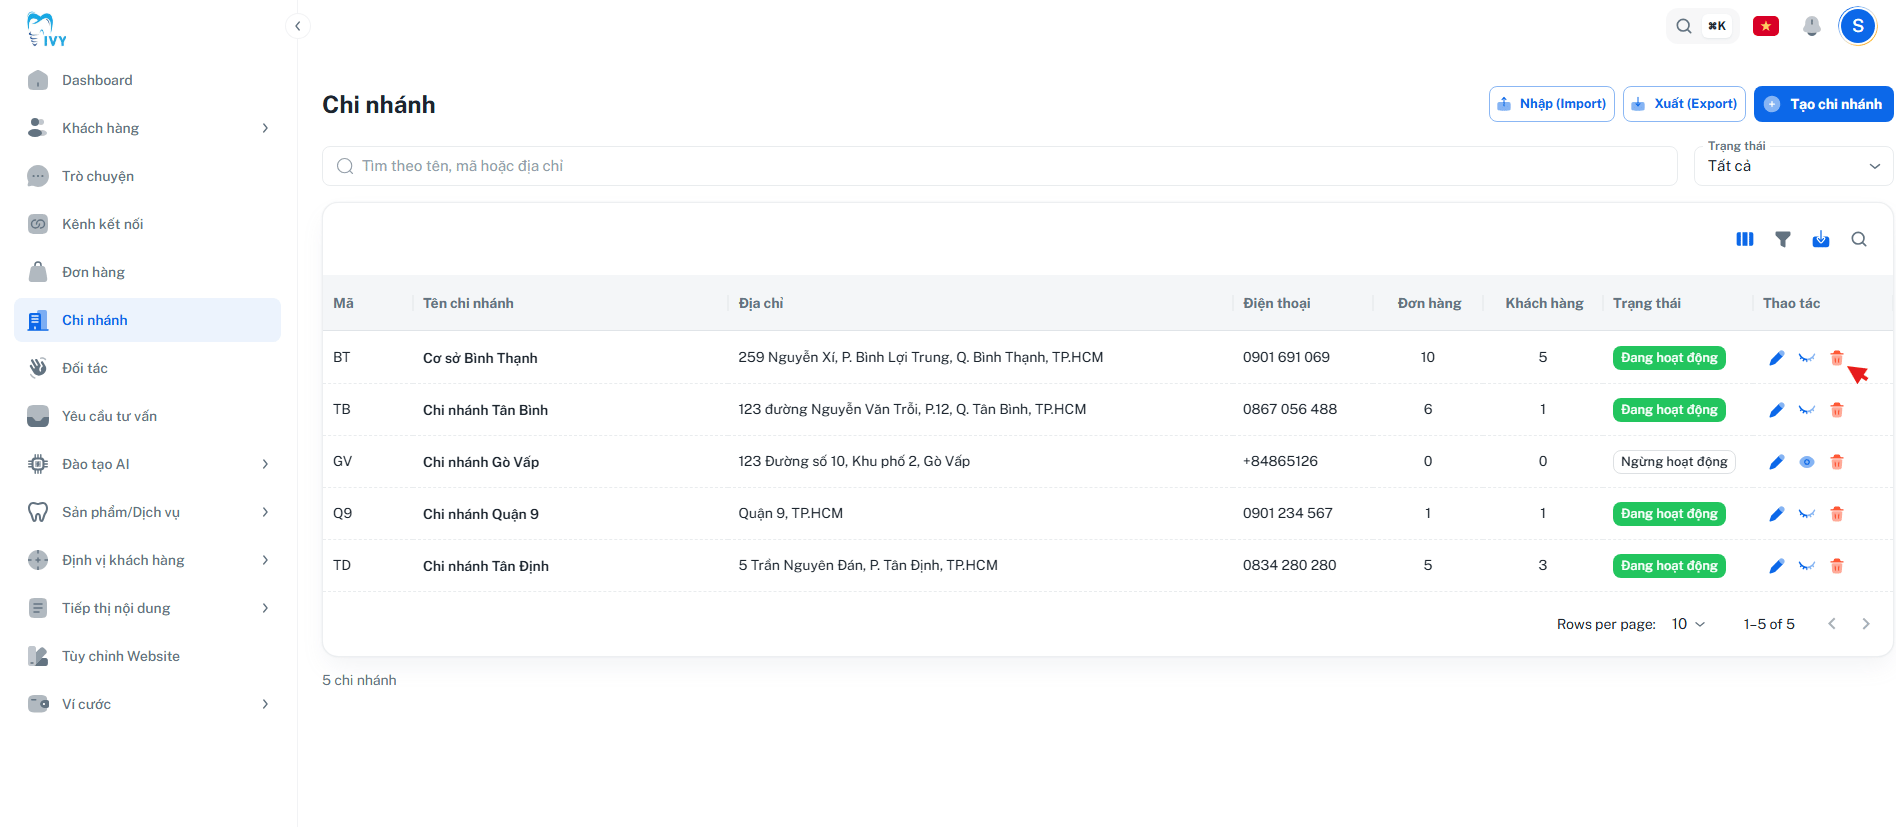Go to Kênh kết nối
This screenshot has width=1896, height=827.
(x=147, y=224)
